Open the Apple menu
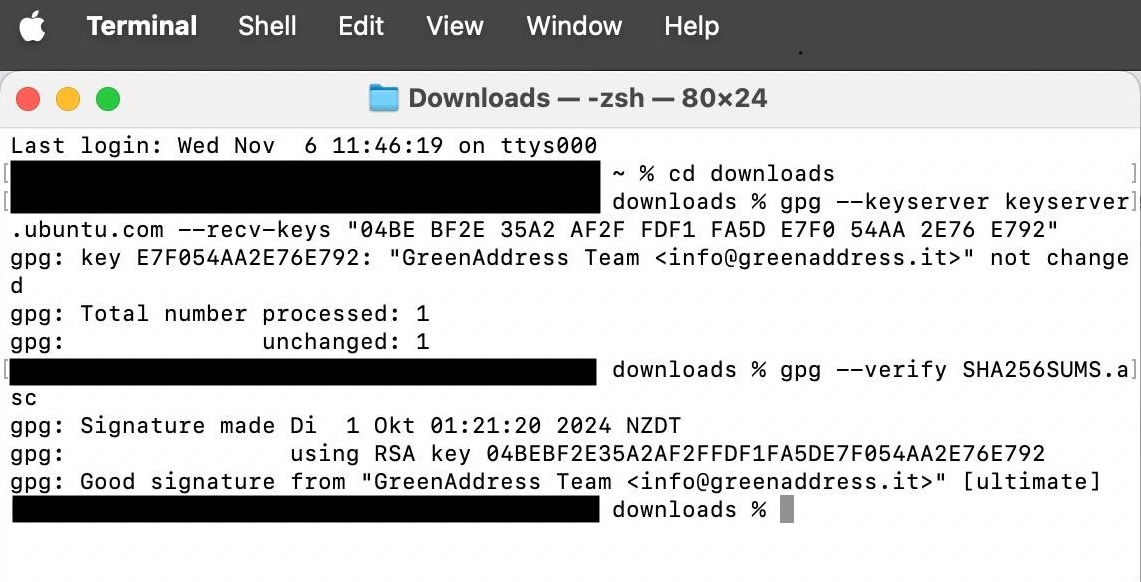Image resolution: width=1141 pixels, height=582 pixels. [32, 27]
